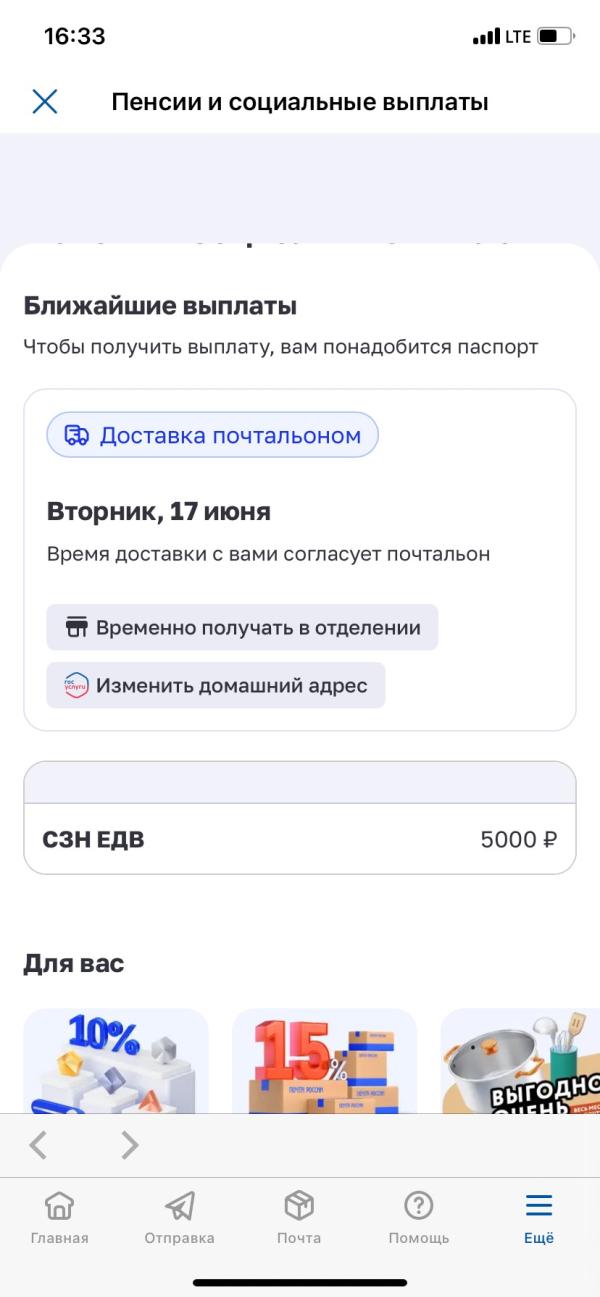Tap the Почта parcel icon
This screenshot has height=1297, width=600.
(299, 1208)
